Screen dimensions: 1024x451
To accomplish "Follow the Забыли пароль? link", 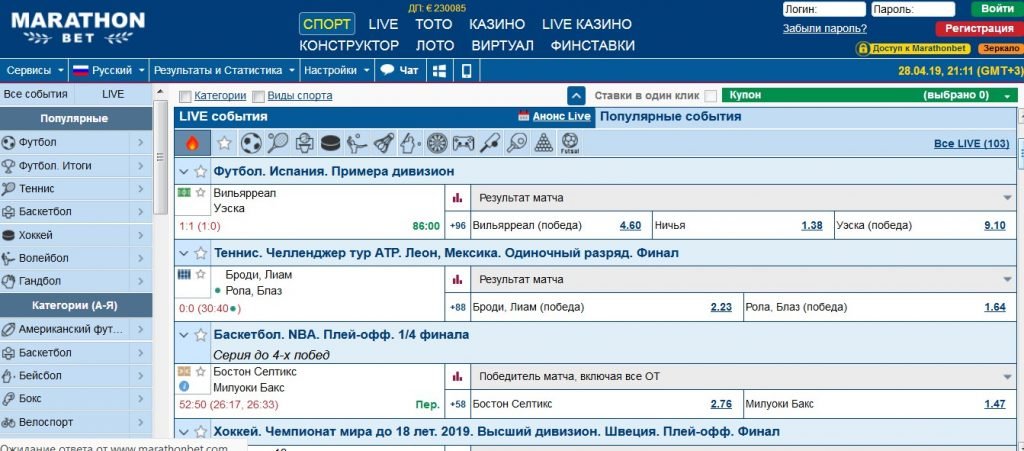I will point(825,28).
